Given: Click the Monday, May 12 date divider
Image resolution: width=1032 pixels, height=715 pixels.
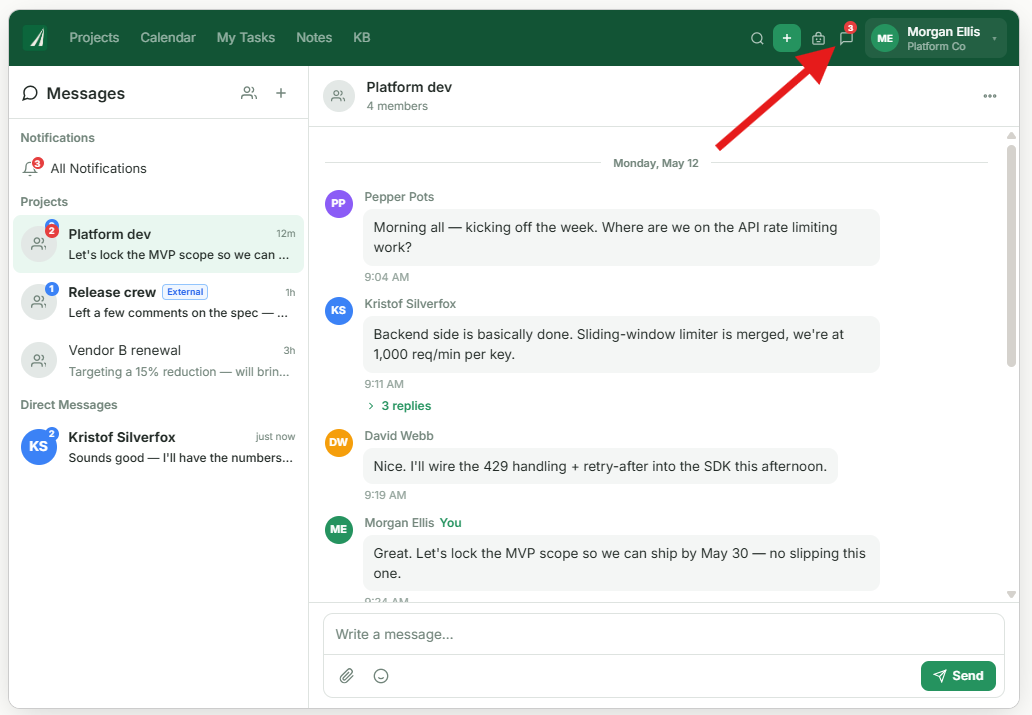Looking at the screenshot, I should tap(656, 163).
